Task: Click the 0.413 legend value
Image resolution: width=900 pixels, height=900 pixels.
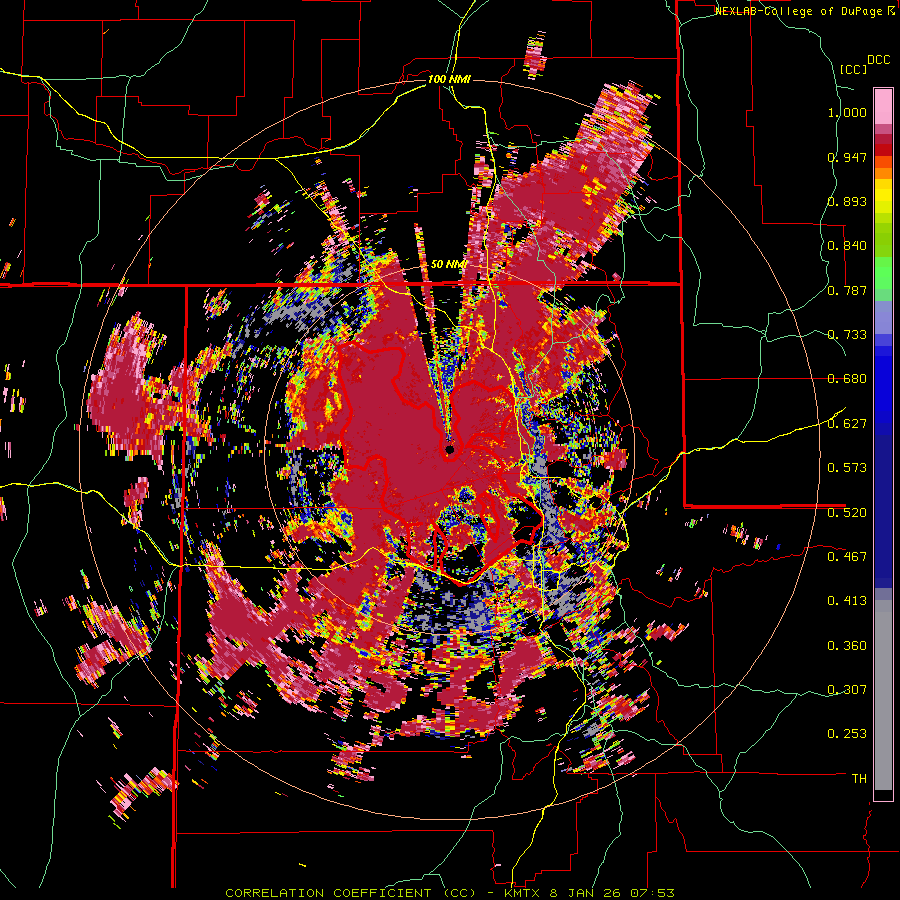Action: [847, 601]
